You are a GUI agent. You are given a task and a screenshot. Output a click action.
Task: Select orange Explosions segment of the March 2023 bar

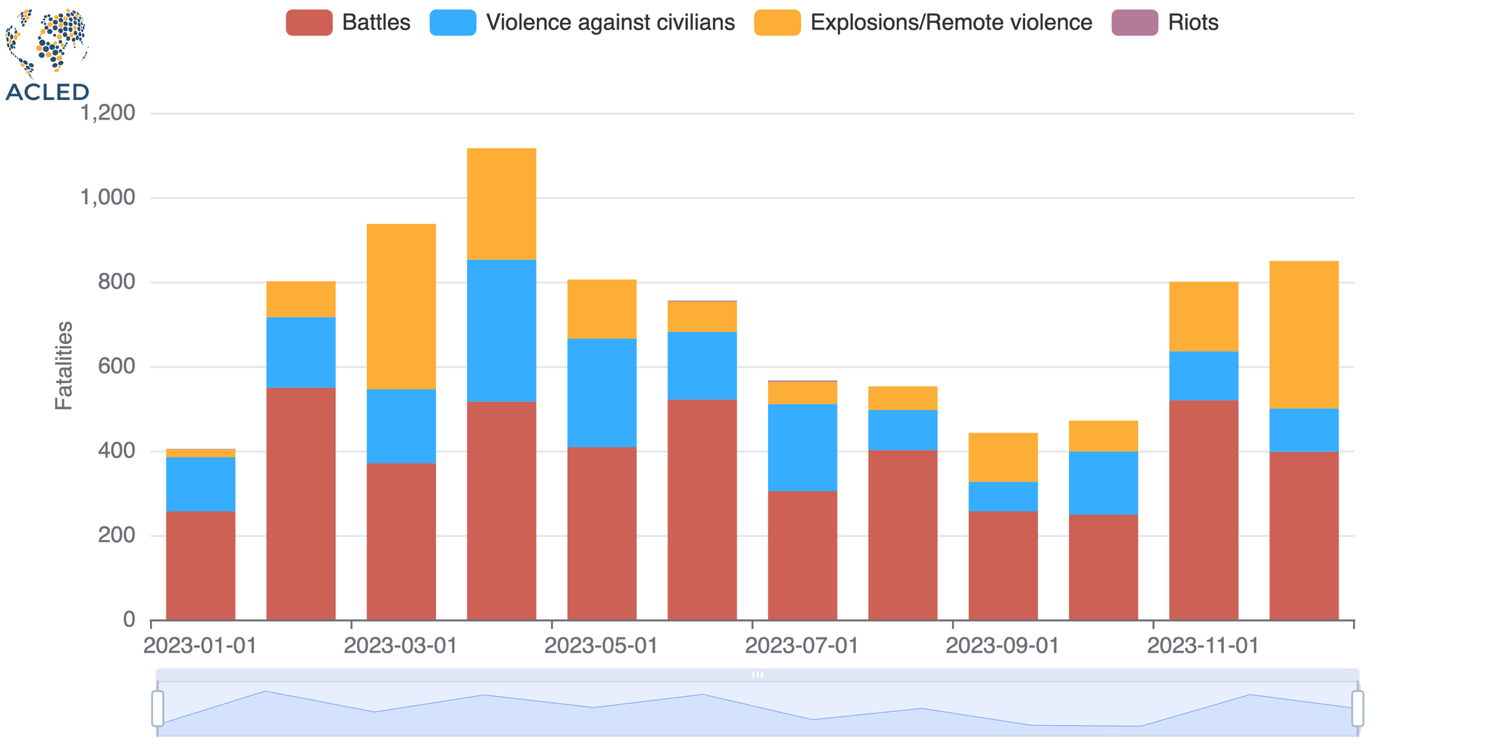[401, 306]
